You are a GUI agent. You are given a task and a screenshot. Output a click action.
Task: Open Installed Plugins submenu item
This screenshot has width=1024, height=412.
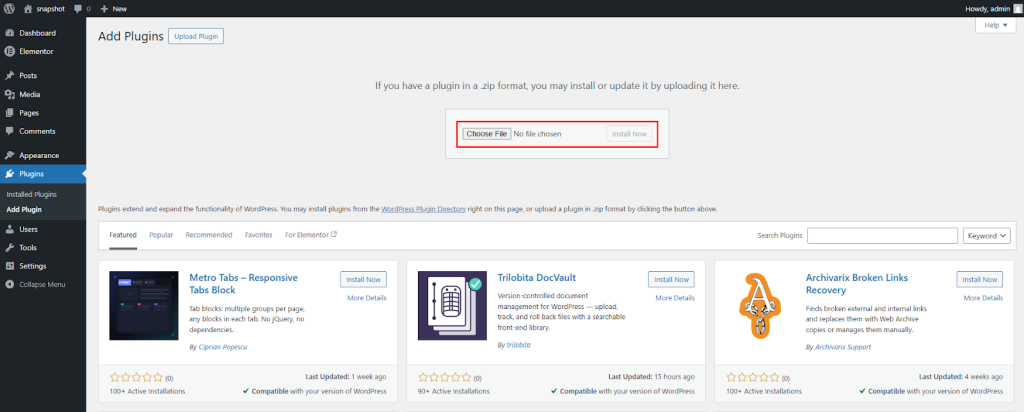[x=31, y=195]
